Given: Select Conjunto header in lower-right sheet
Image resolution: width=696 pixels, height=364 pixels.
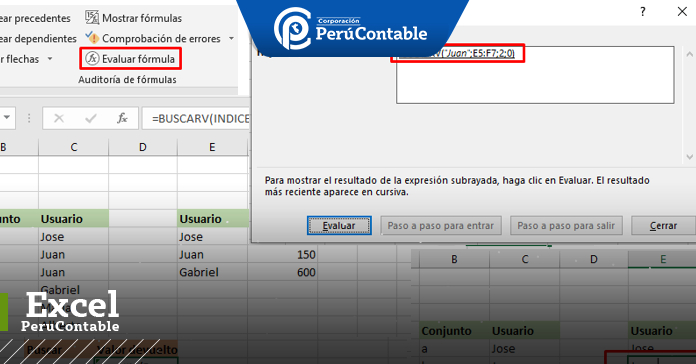Looking at the screenshot, I should [454, 331].
